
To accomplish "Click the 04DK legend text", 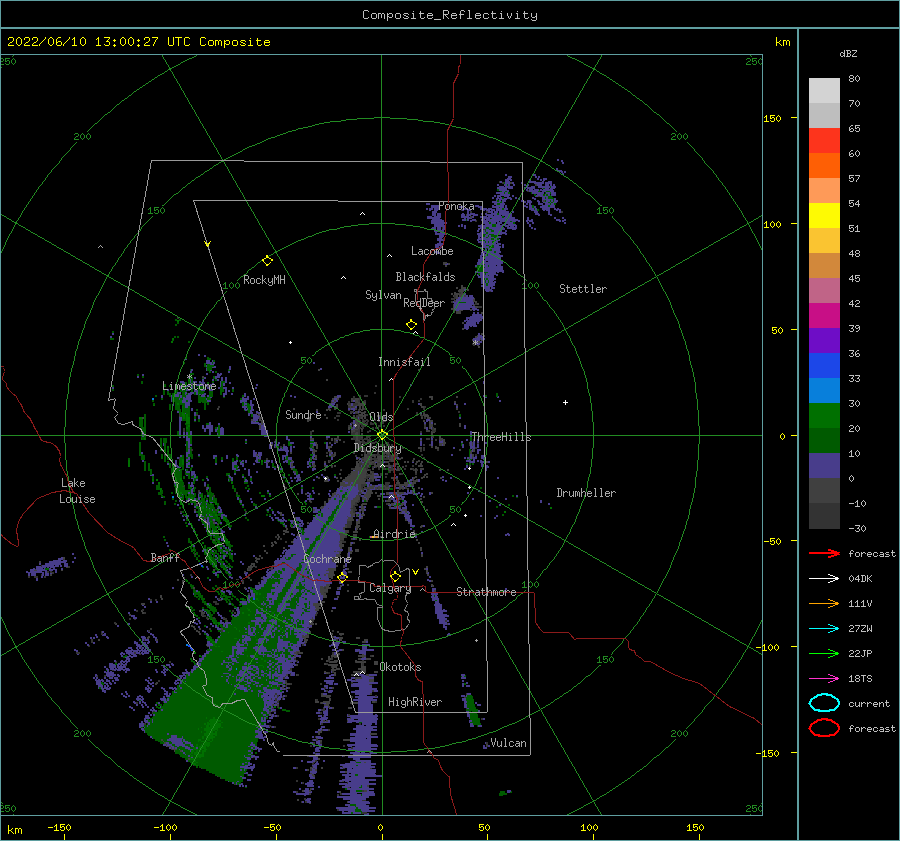I will click(x=860, y=578).
